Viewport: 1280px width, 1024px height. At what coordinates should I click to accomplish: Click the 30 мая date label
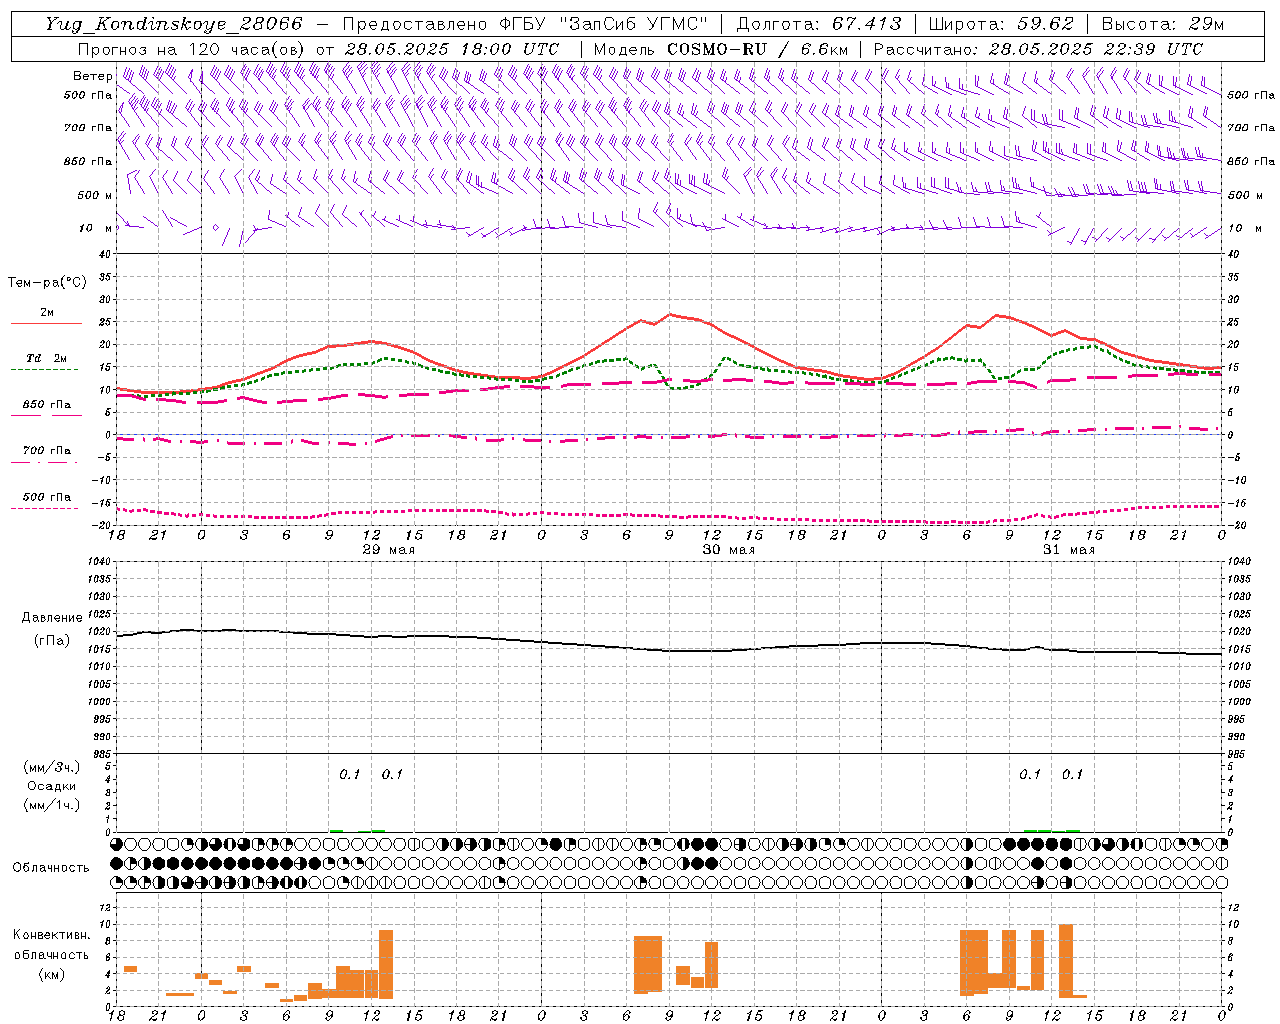coord(729,550)
